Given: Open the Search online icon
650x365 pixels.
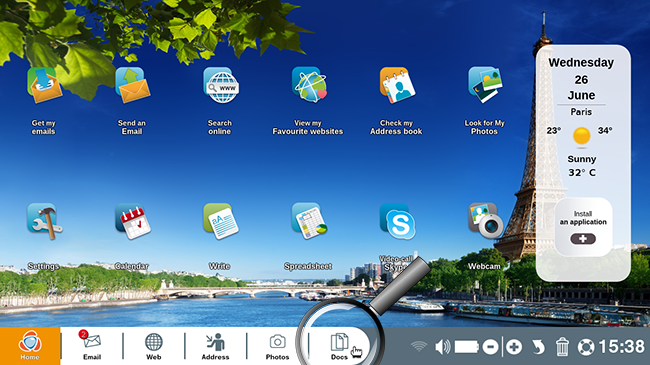Looking at the screenshot, I should (x=221, y=85).
